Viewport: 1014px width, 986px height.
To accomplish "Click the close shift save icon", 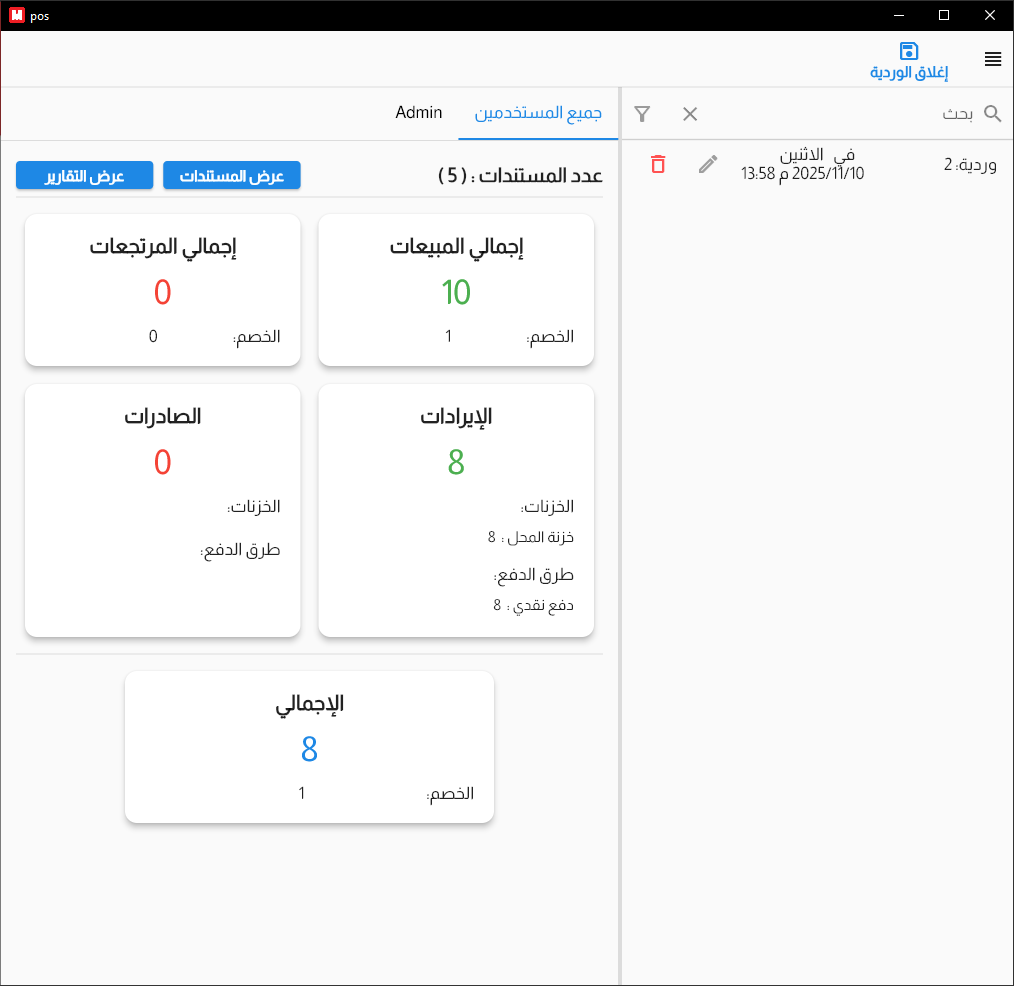I will pos(908,50).
